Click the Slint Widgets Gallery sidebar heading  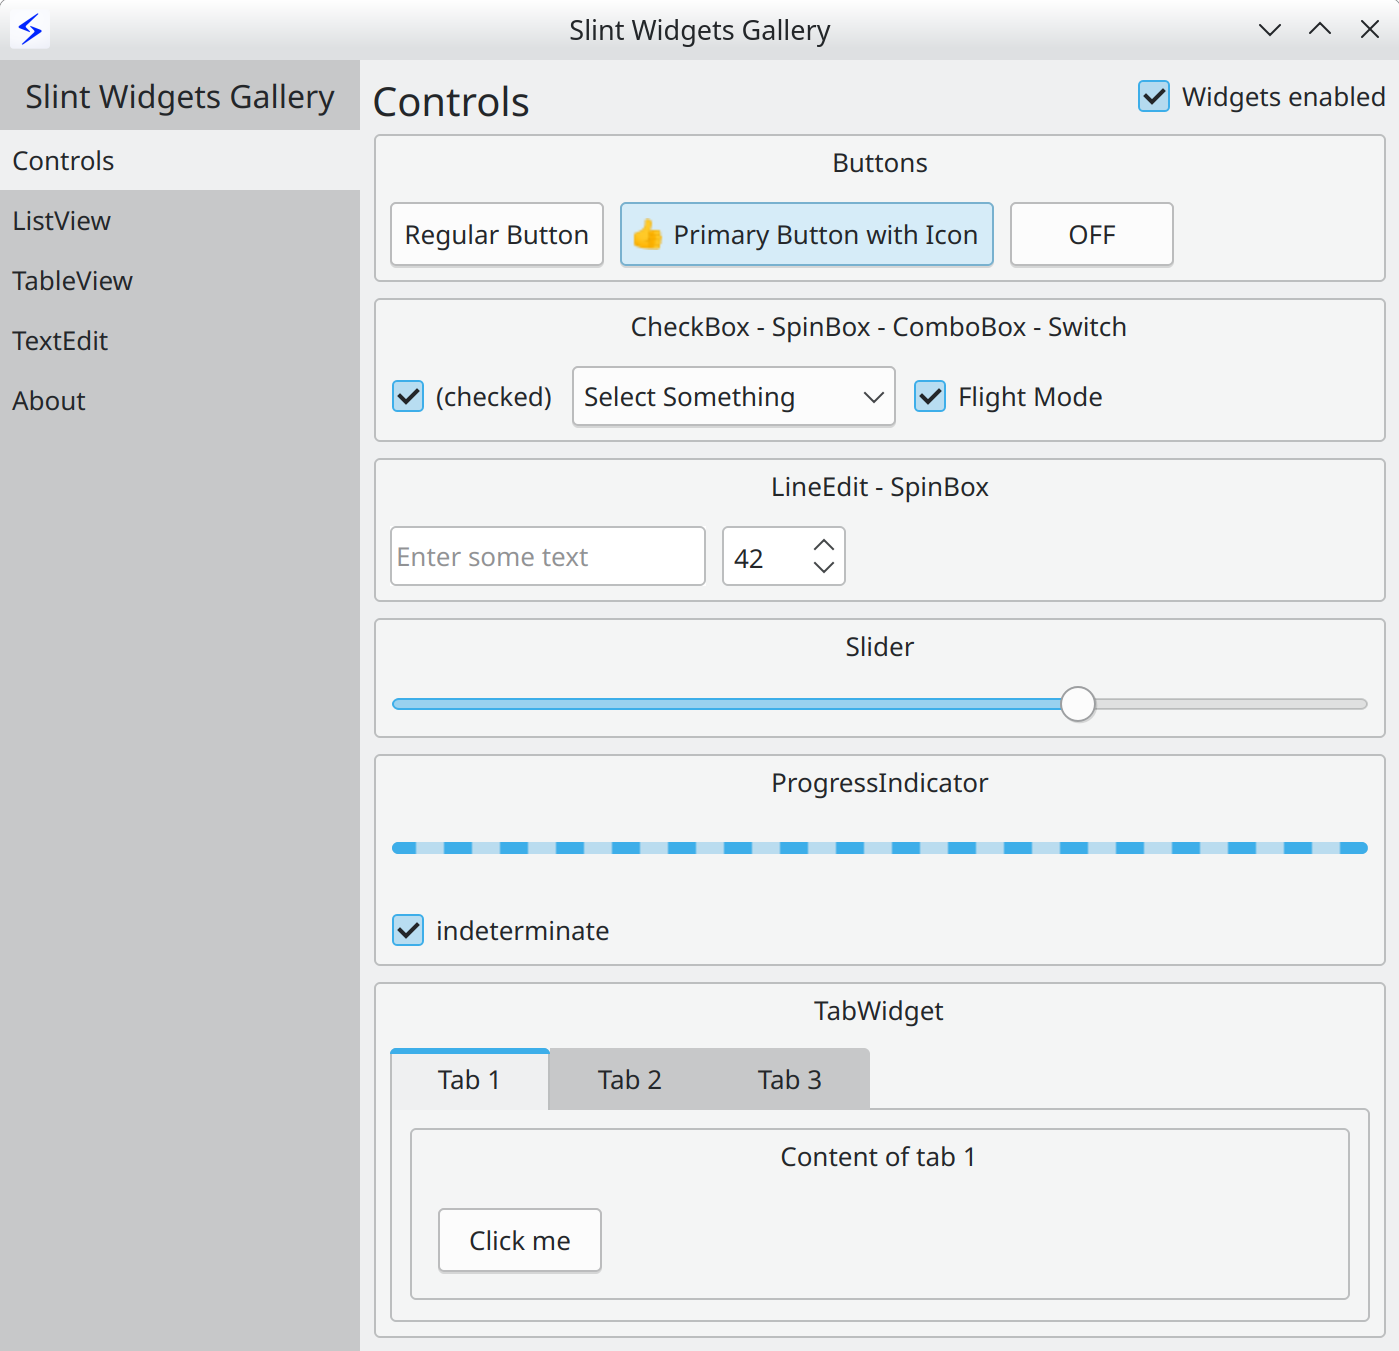(x=180, y=97)
